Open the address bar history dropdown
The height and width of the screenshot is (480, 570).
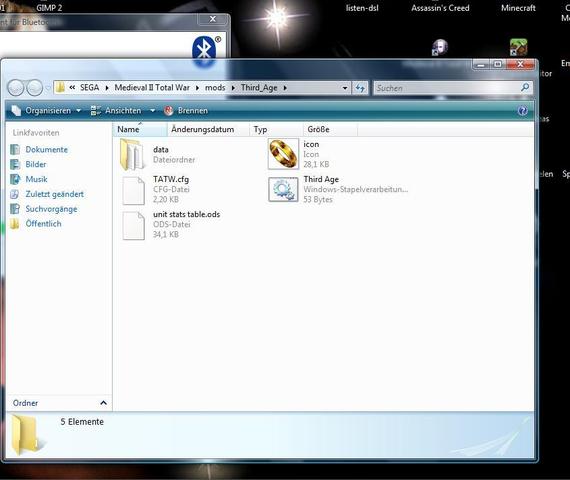pos(345,88)
